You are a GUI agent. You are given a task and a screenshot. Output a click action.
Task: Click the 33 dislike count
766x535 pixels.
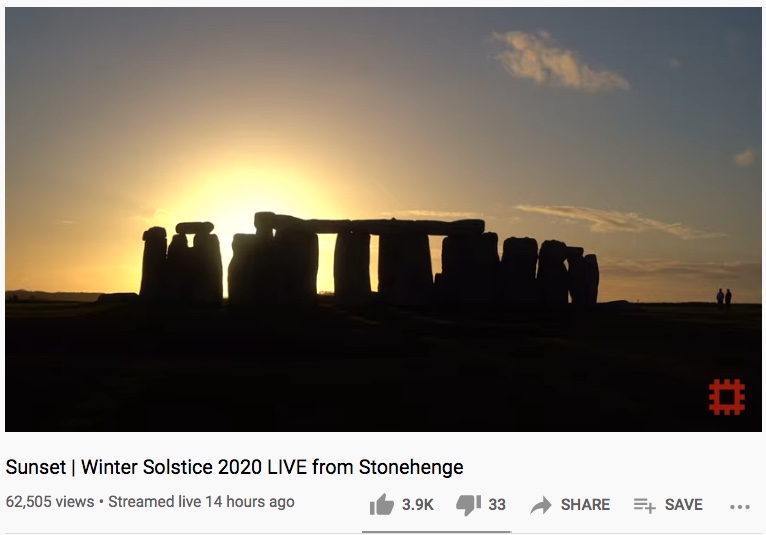497,505
